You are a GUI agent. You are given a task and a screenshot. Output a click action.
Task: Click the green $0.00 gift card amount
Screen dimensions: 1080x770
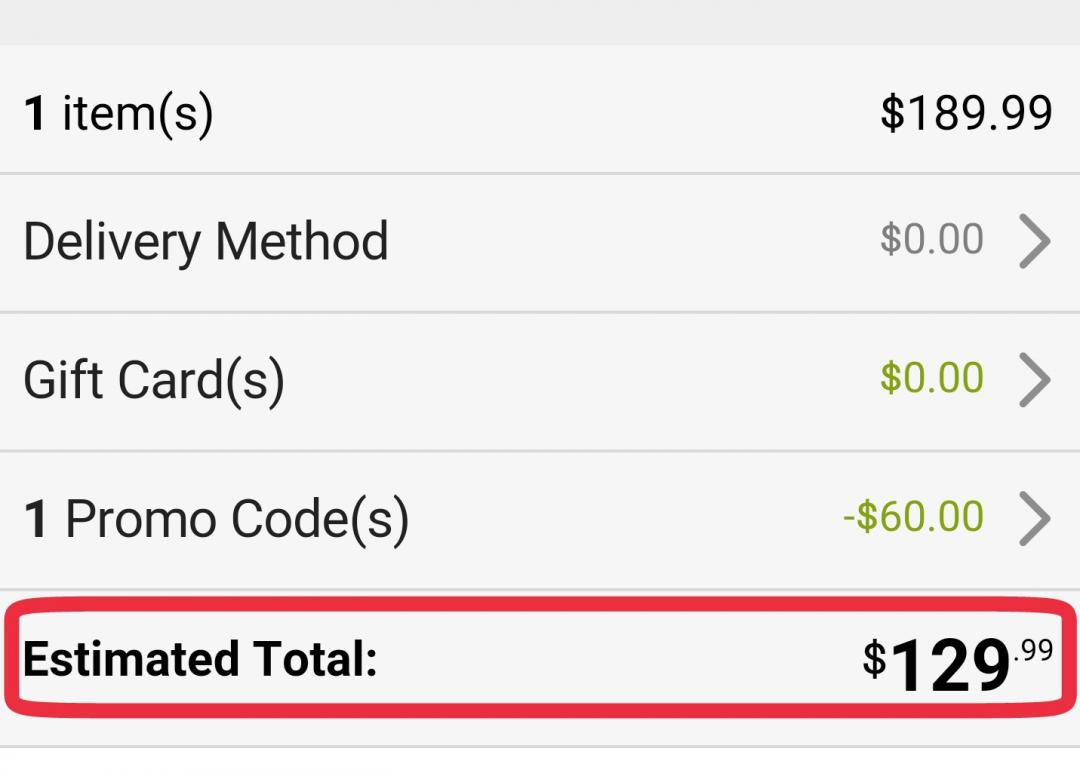click(x=932, y=378)
